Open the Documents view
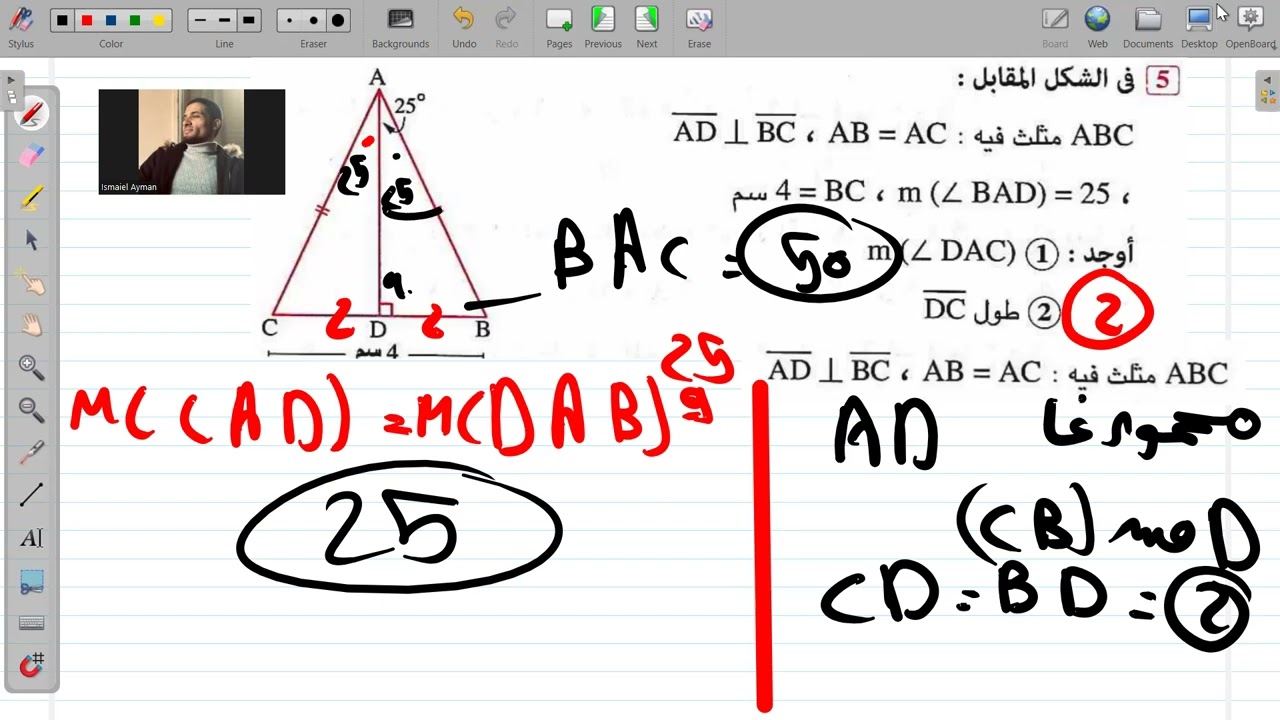 click(1148, 27)
